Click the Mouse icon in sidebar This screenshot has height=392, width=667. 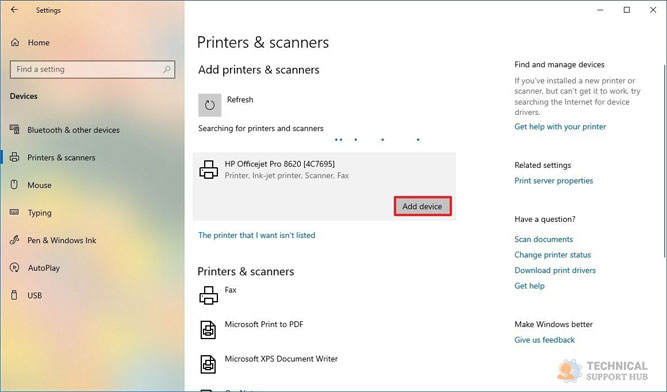(x=14, y=185)
